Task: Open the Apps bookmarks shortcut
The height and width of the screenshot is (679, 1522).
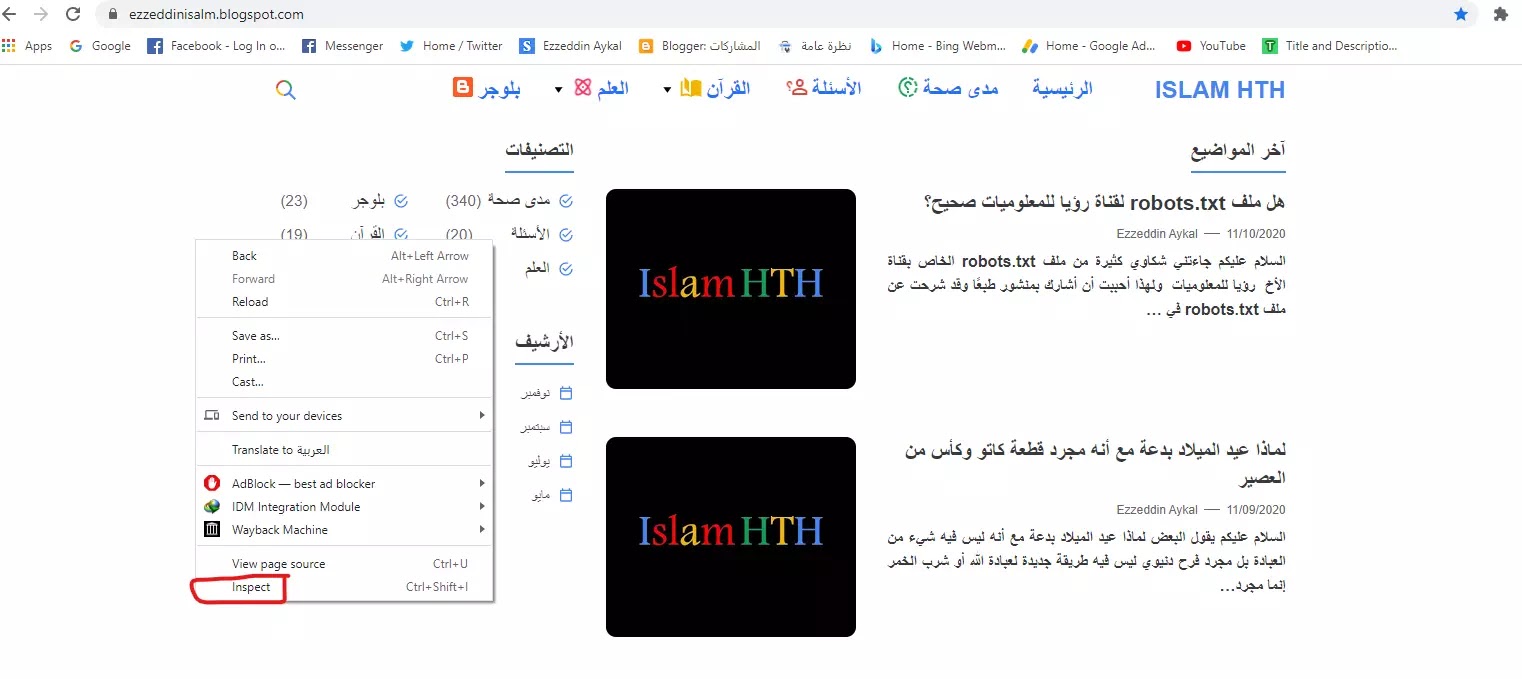Action: pos(27,45)
